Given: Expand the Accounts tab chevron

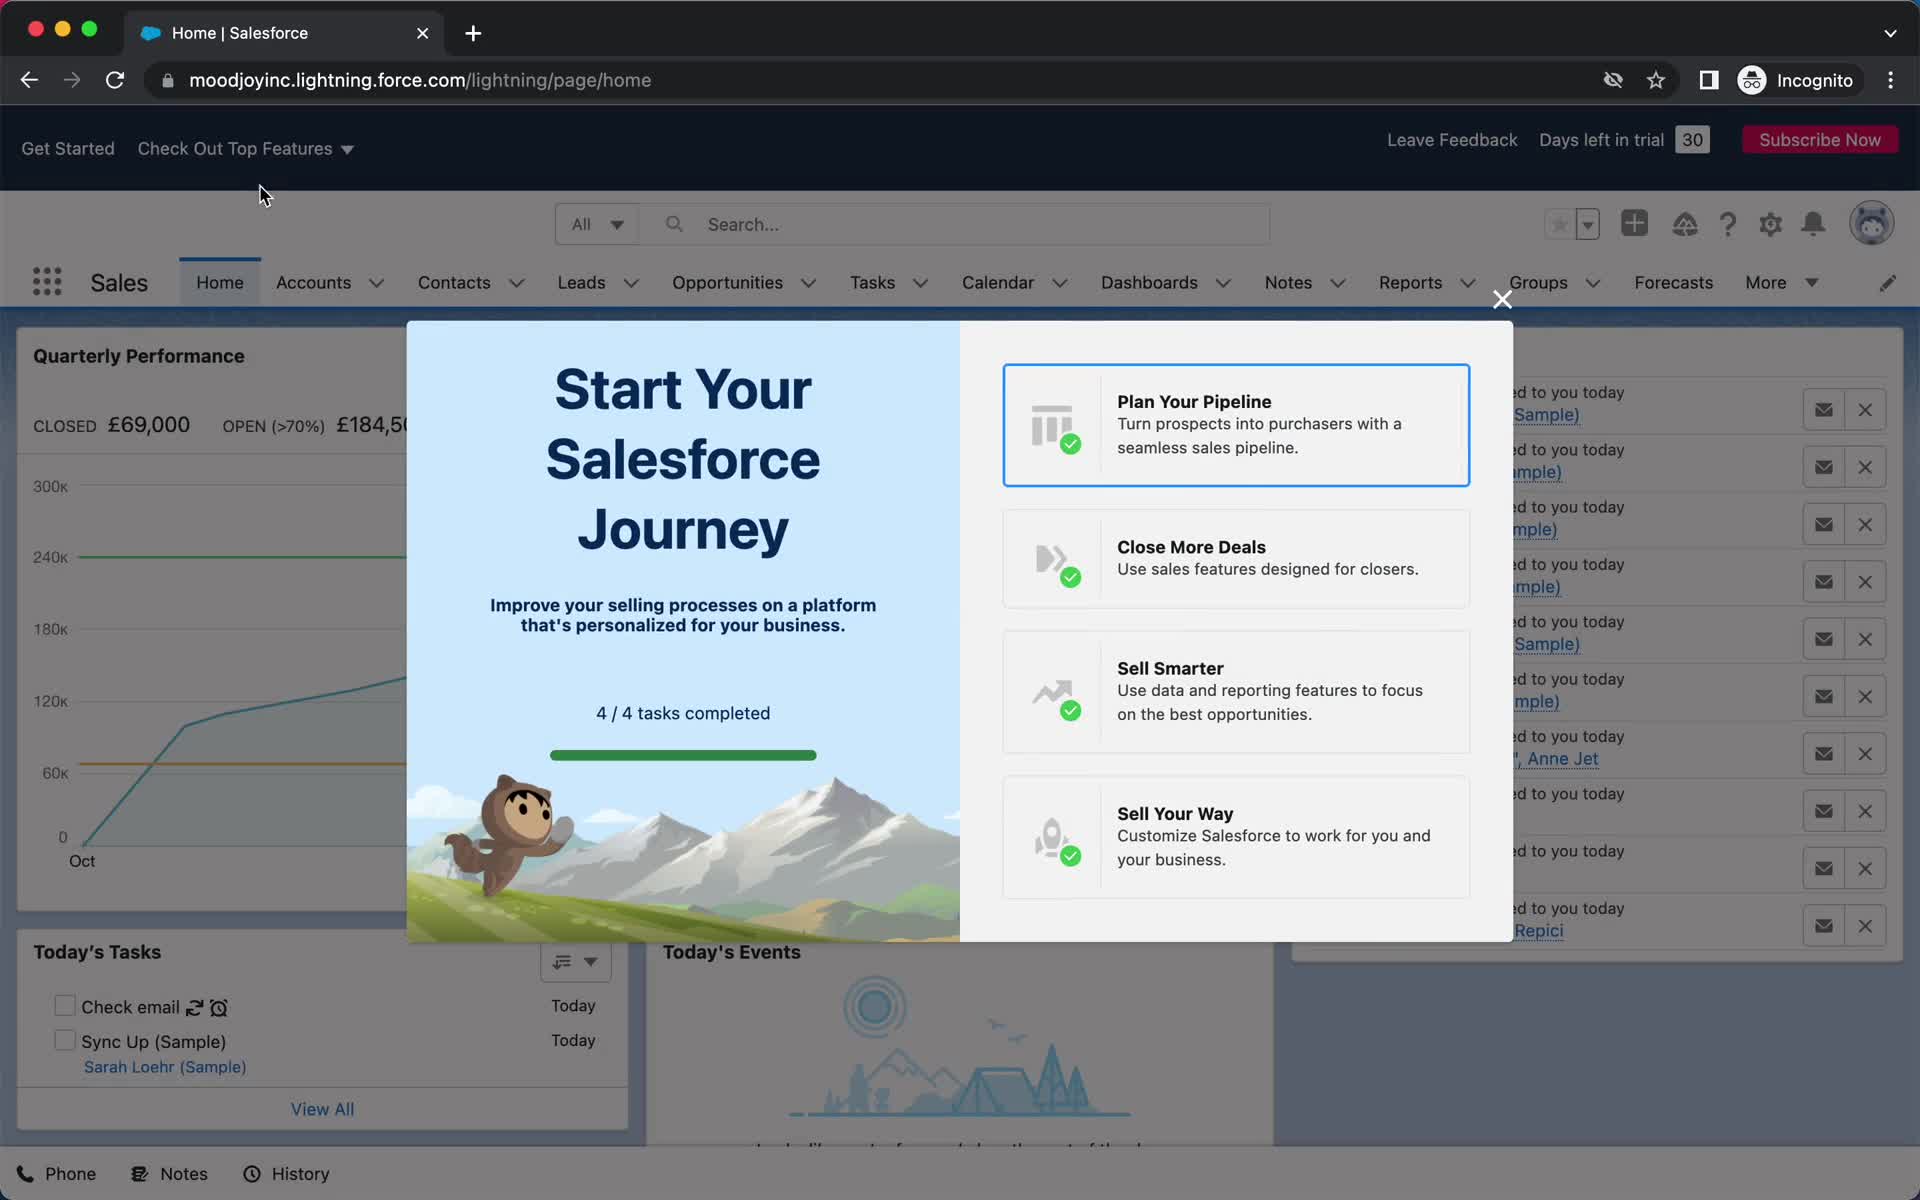Looking at the screenshot, I should point(376,283).
